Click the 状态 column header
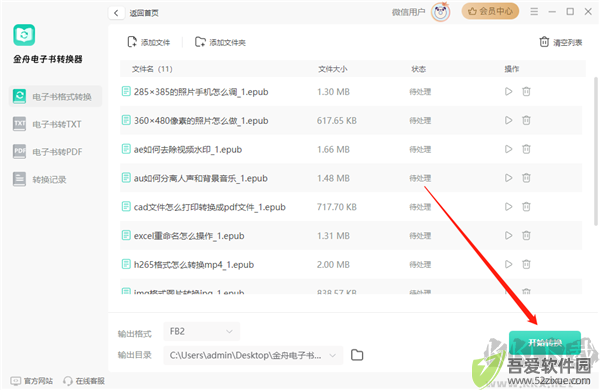Viewport: 600px width, 390px height. click(x=419, y=69)
